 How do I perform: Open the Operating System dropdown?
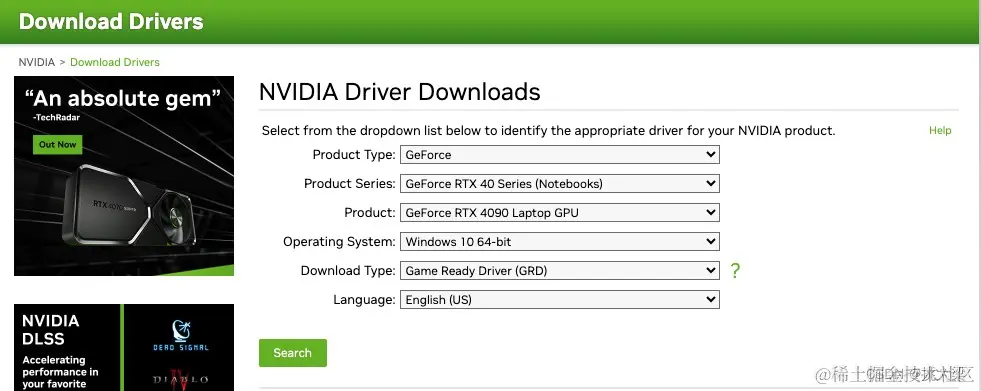click(559, 241)
